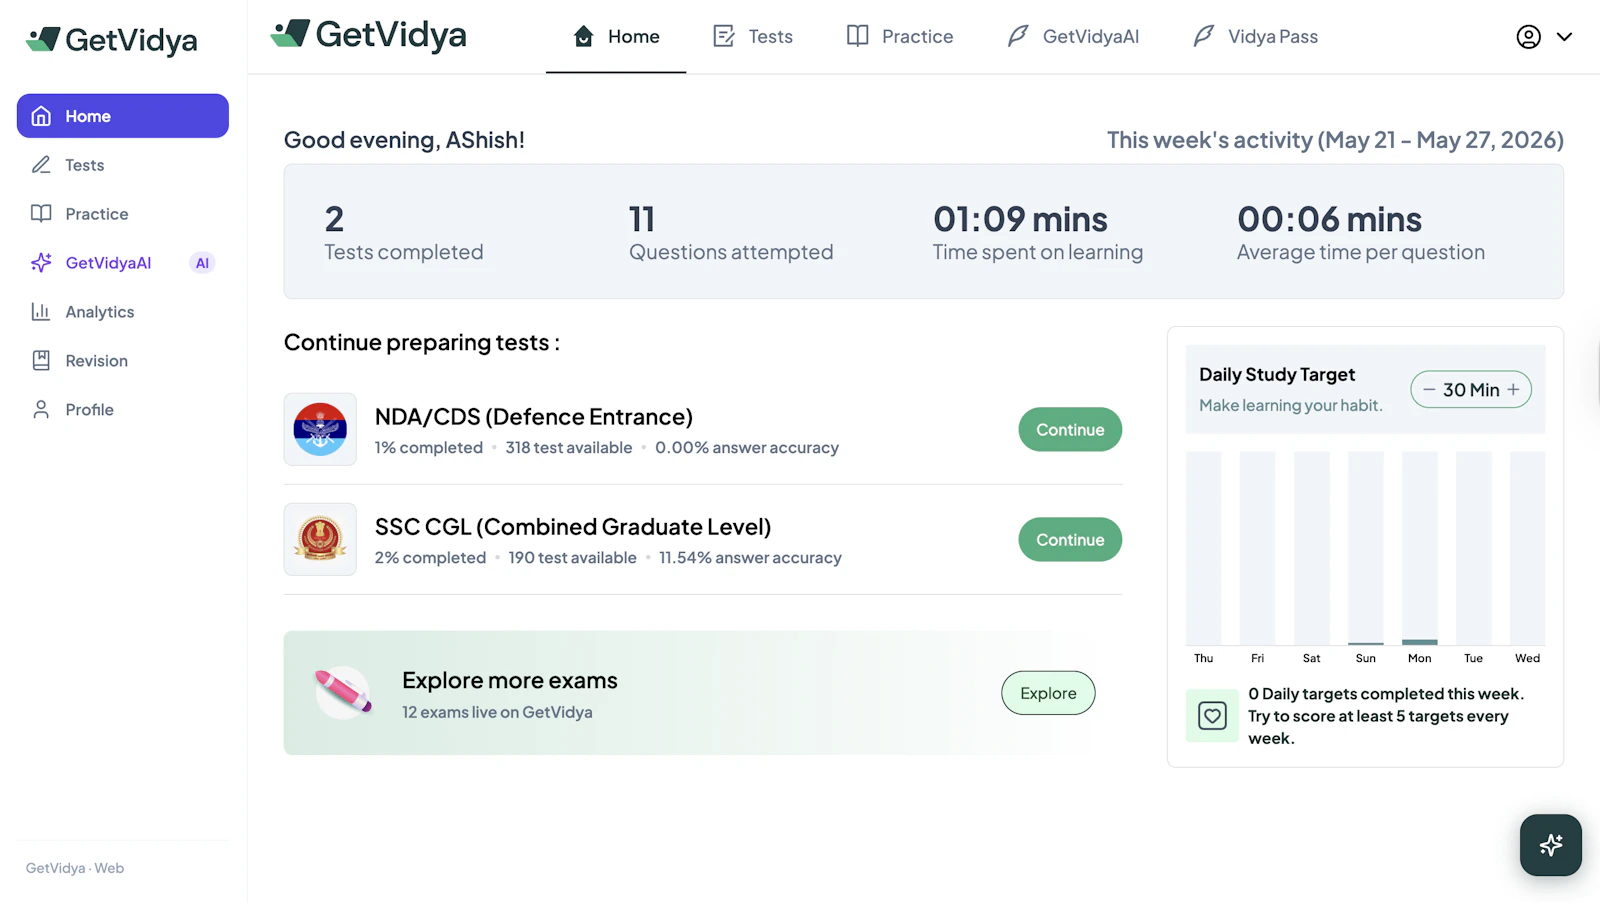Click the heart badge icon beside daily targets
1600x903 pixels.
[1213, 716]
